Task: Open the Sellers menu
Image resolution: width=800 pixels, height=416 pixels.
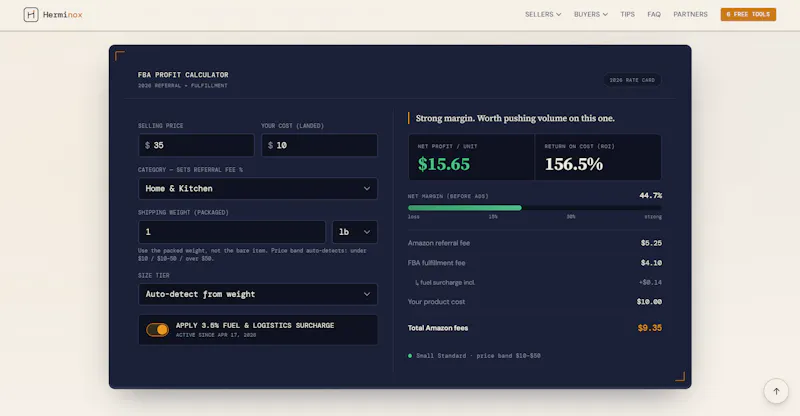Action: [x=543, y=14]
